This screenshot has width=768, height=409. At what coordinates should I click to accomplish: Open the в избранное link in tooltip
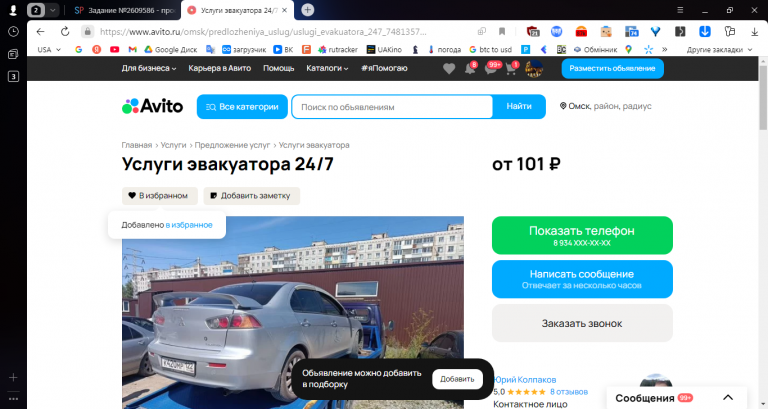(189, 225)
